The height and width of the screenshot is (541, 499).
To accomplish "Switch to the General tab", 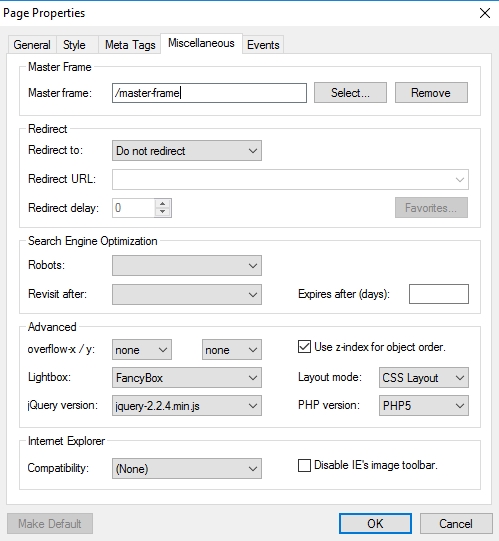I will pos(32,45).
